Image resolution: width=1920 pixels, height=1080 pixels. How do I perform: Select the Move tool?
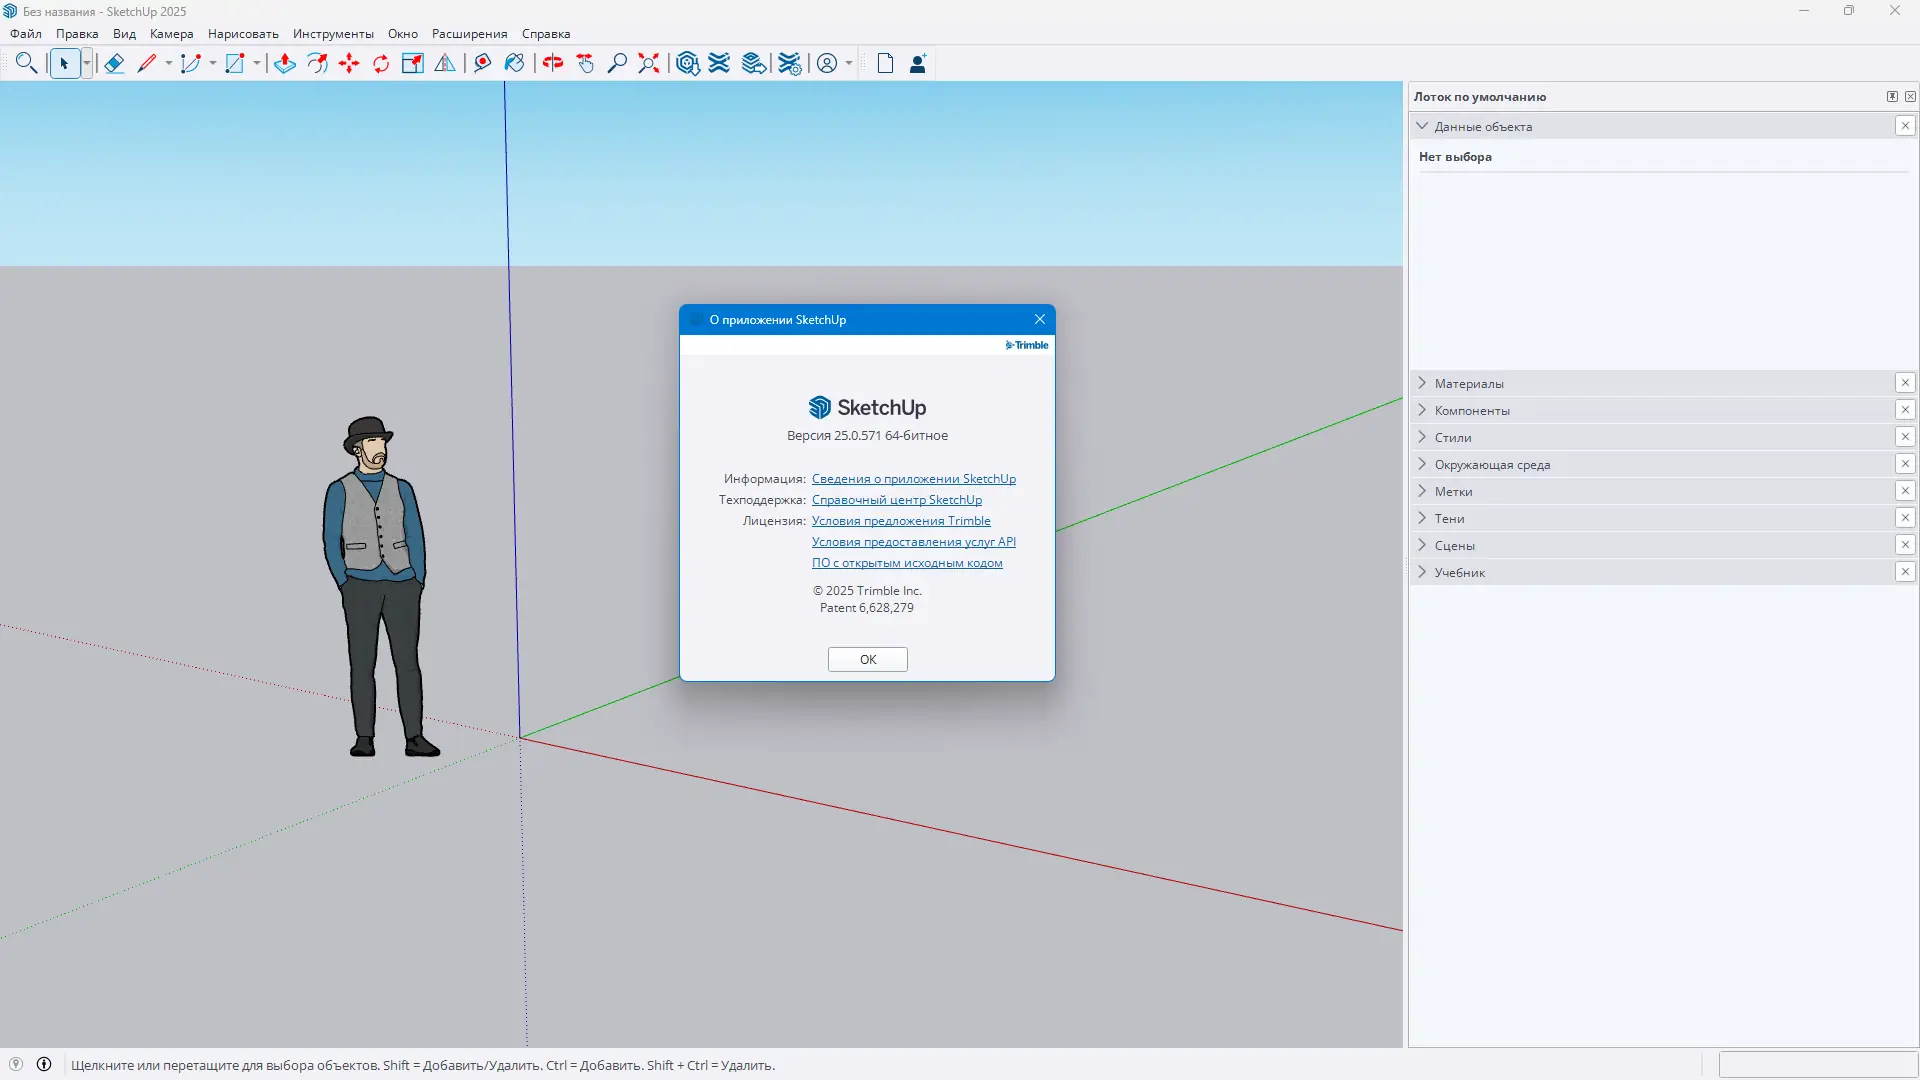pyautogui.click(x=349, y=64)
